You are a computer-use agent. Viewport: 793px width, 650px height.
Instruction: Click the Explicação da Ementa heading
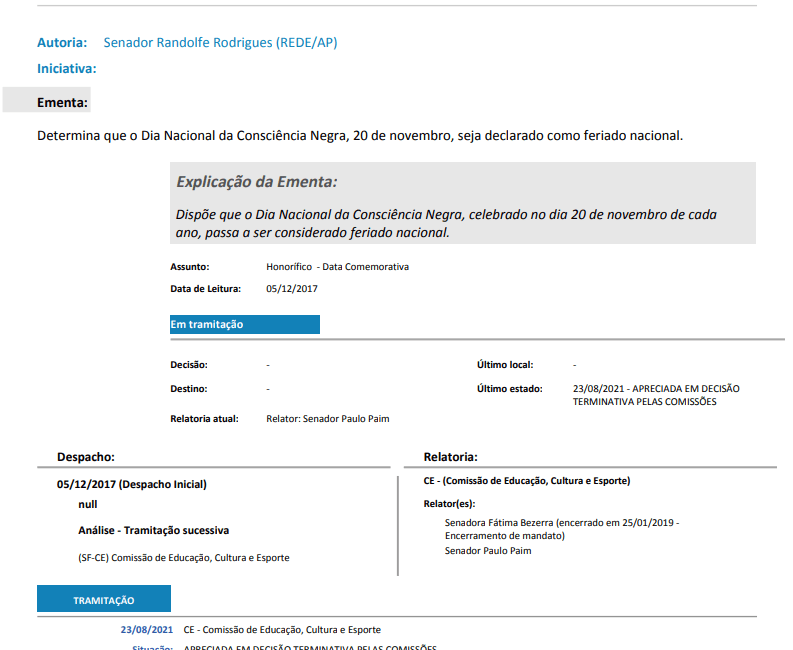click(x=256, y=182)
